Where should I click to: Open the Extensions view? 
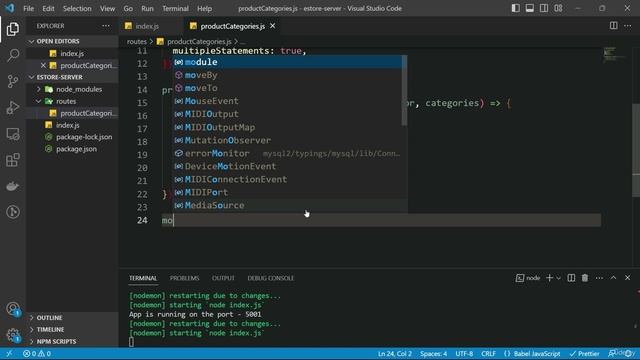click(13, 160)
